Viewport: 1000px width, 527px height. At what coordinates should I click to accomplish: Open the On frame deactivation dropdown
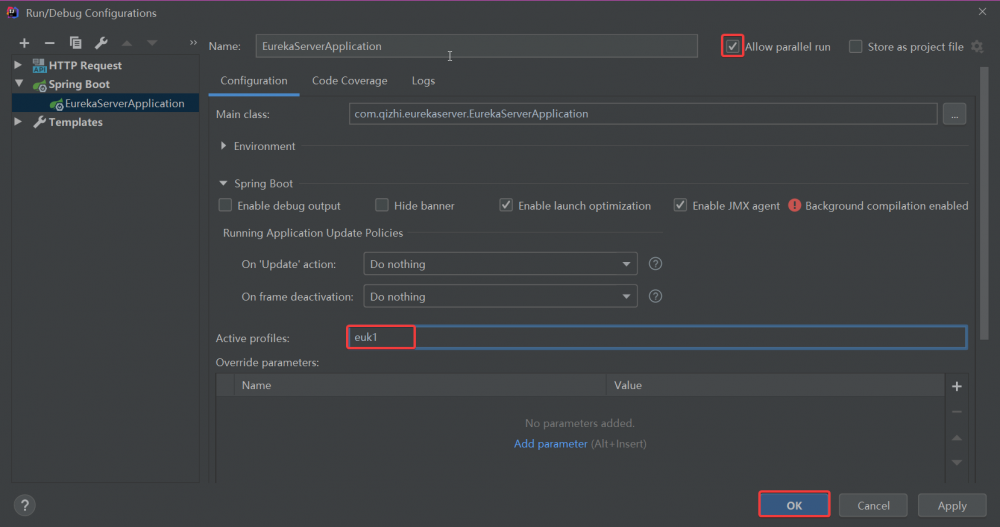[x=499, y=297]
